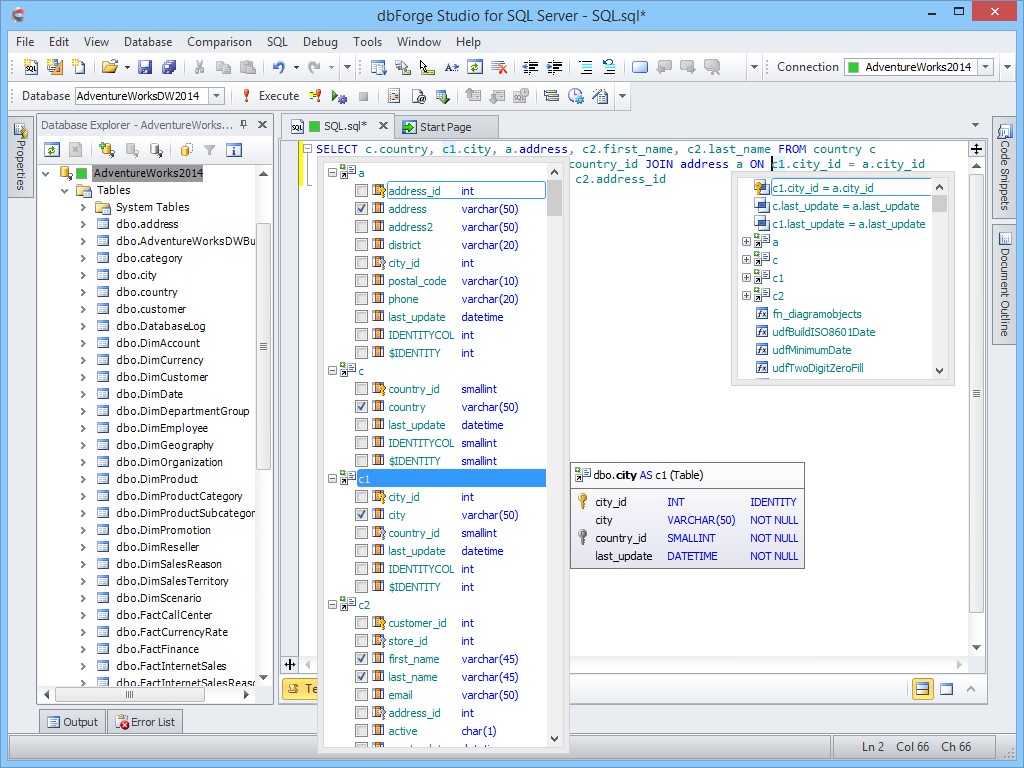This screenshot has width=1024, height=768.
Task: Uncheck the first_name column checkbox
Action: pyautogui.click(x=361, y=659)
